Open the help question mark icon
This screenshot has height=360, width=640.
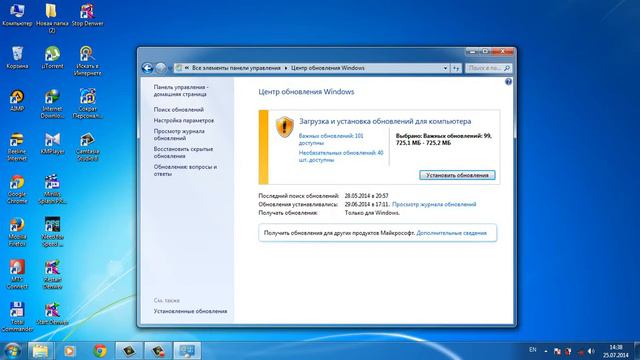point(508,82)
